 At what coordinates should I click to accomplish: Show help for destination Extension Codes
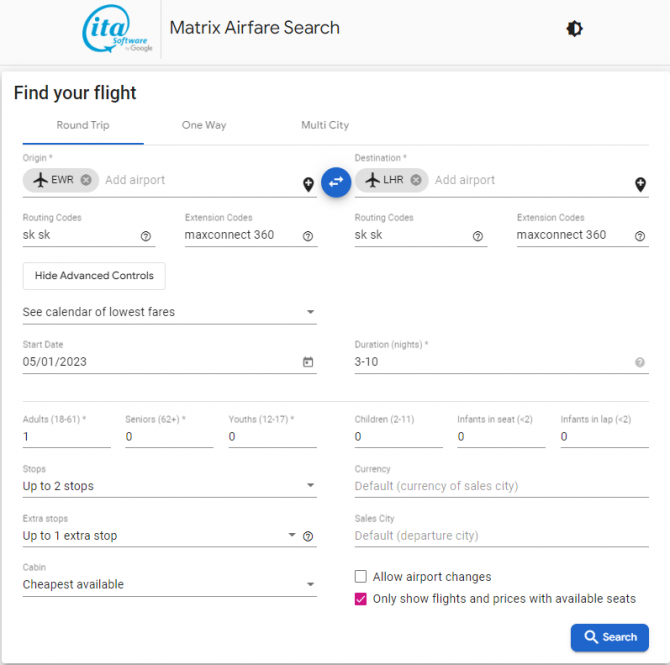pyautogui.click(x=640, y=236)
